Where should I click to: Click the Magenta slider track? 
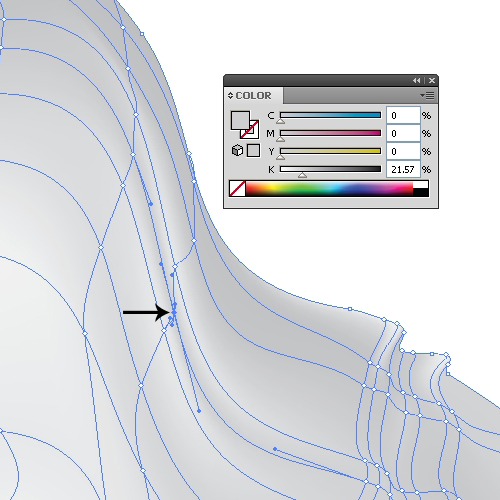click(x=330, y=133)
